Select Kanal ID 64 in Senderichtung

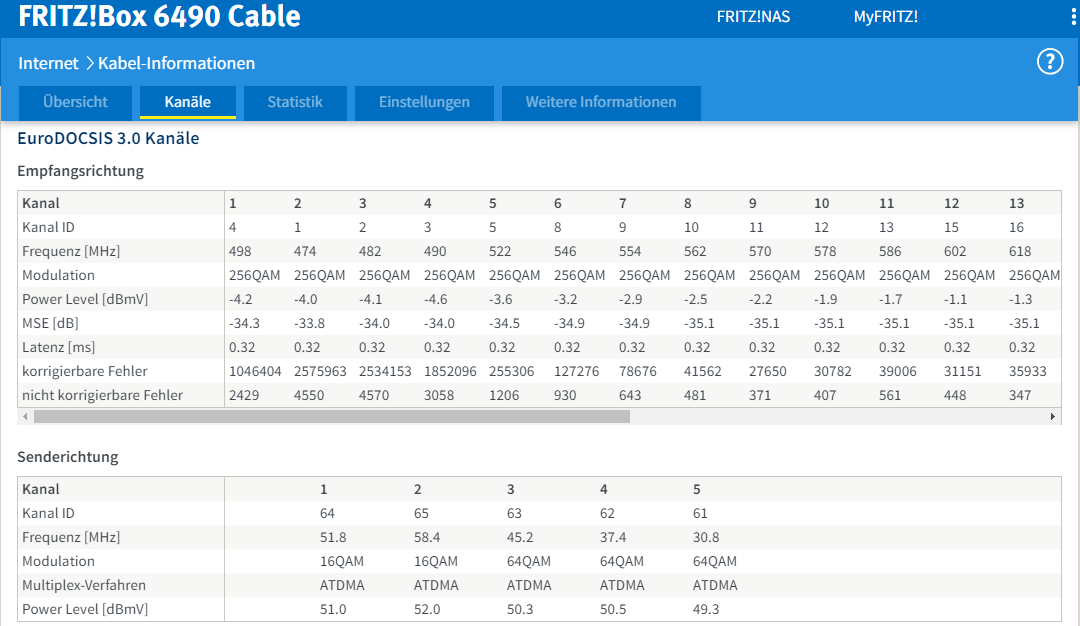click(327, 513)
